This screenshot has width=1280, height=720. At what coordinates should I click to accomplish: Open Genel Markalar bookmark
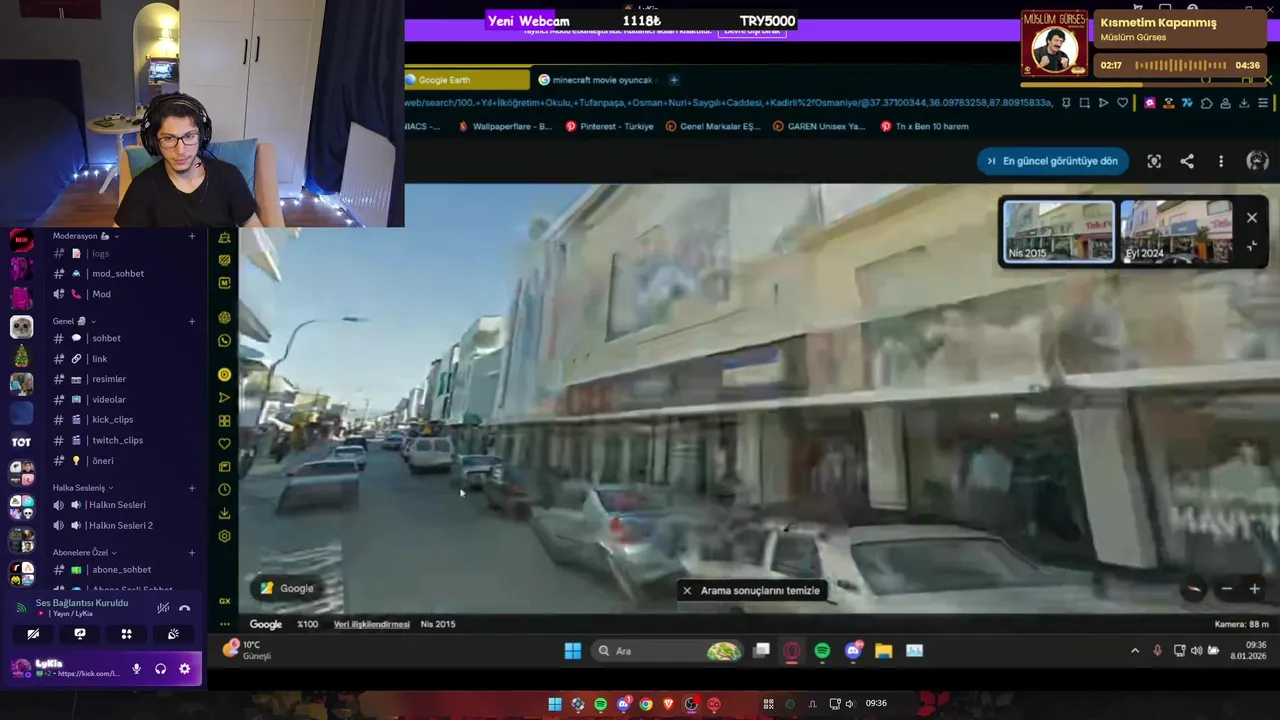pos(712,126)
